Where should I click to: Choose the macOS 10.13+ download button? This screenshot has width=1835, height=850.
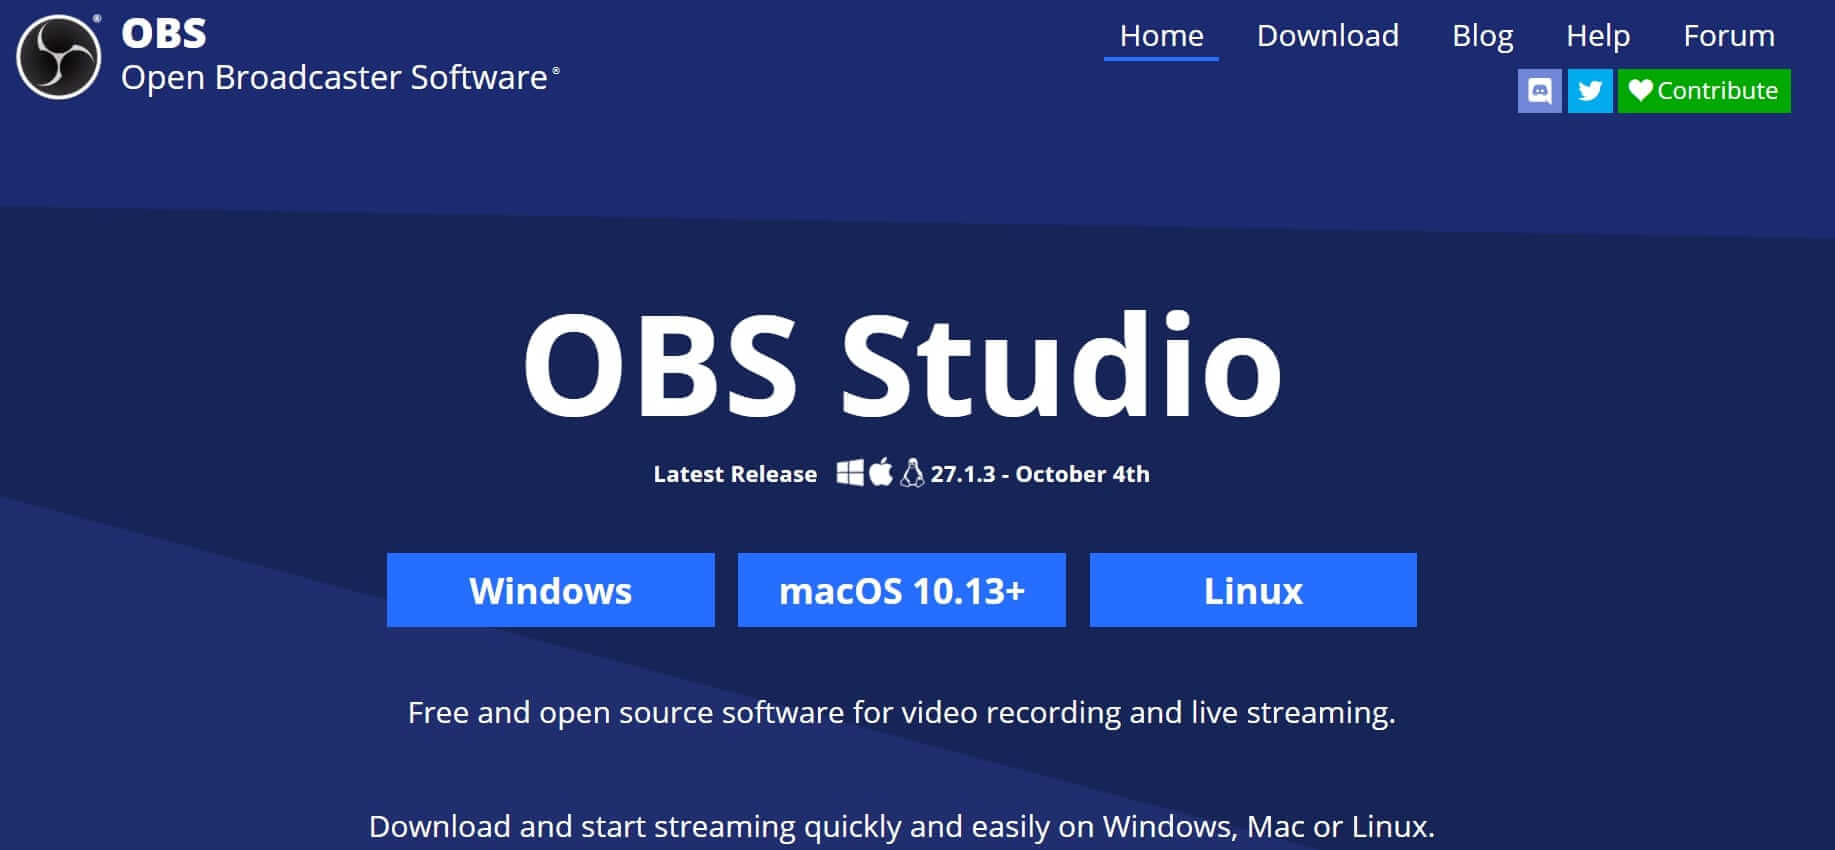(901, 590)
